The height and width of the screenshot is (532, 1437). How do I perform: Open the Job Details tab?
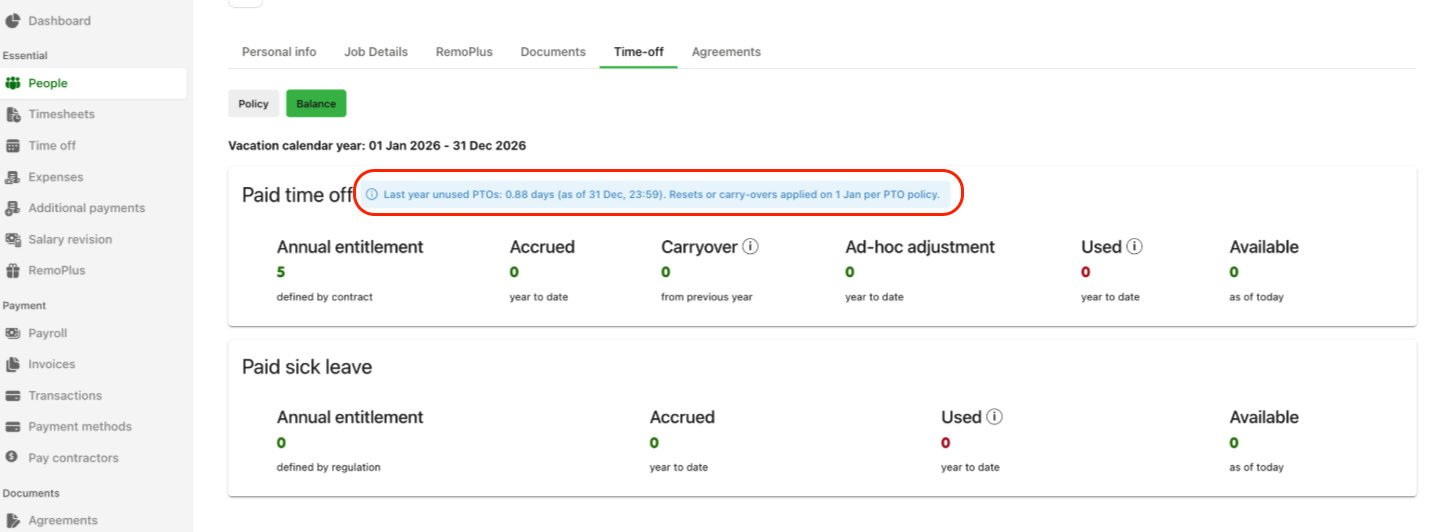point(376,52)
